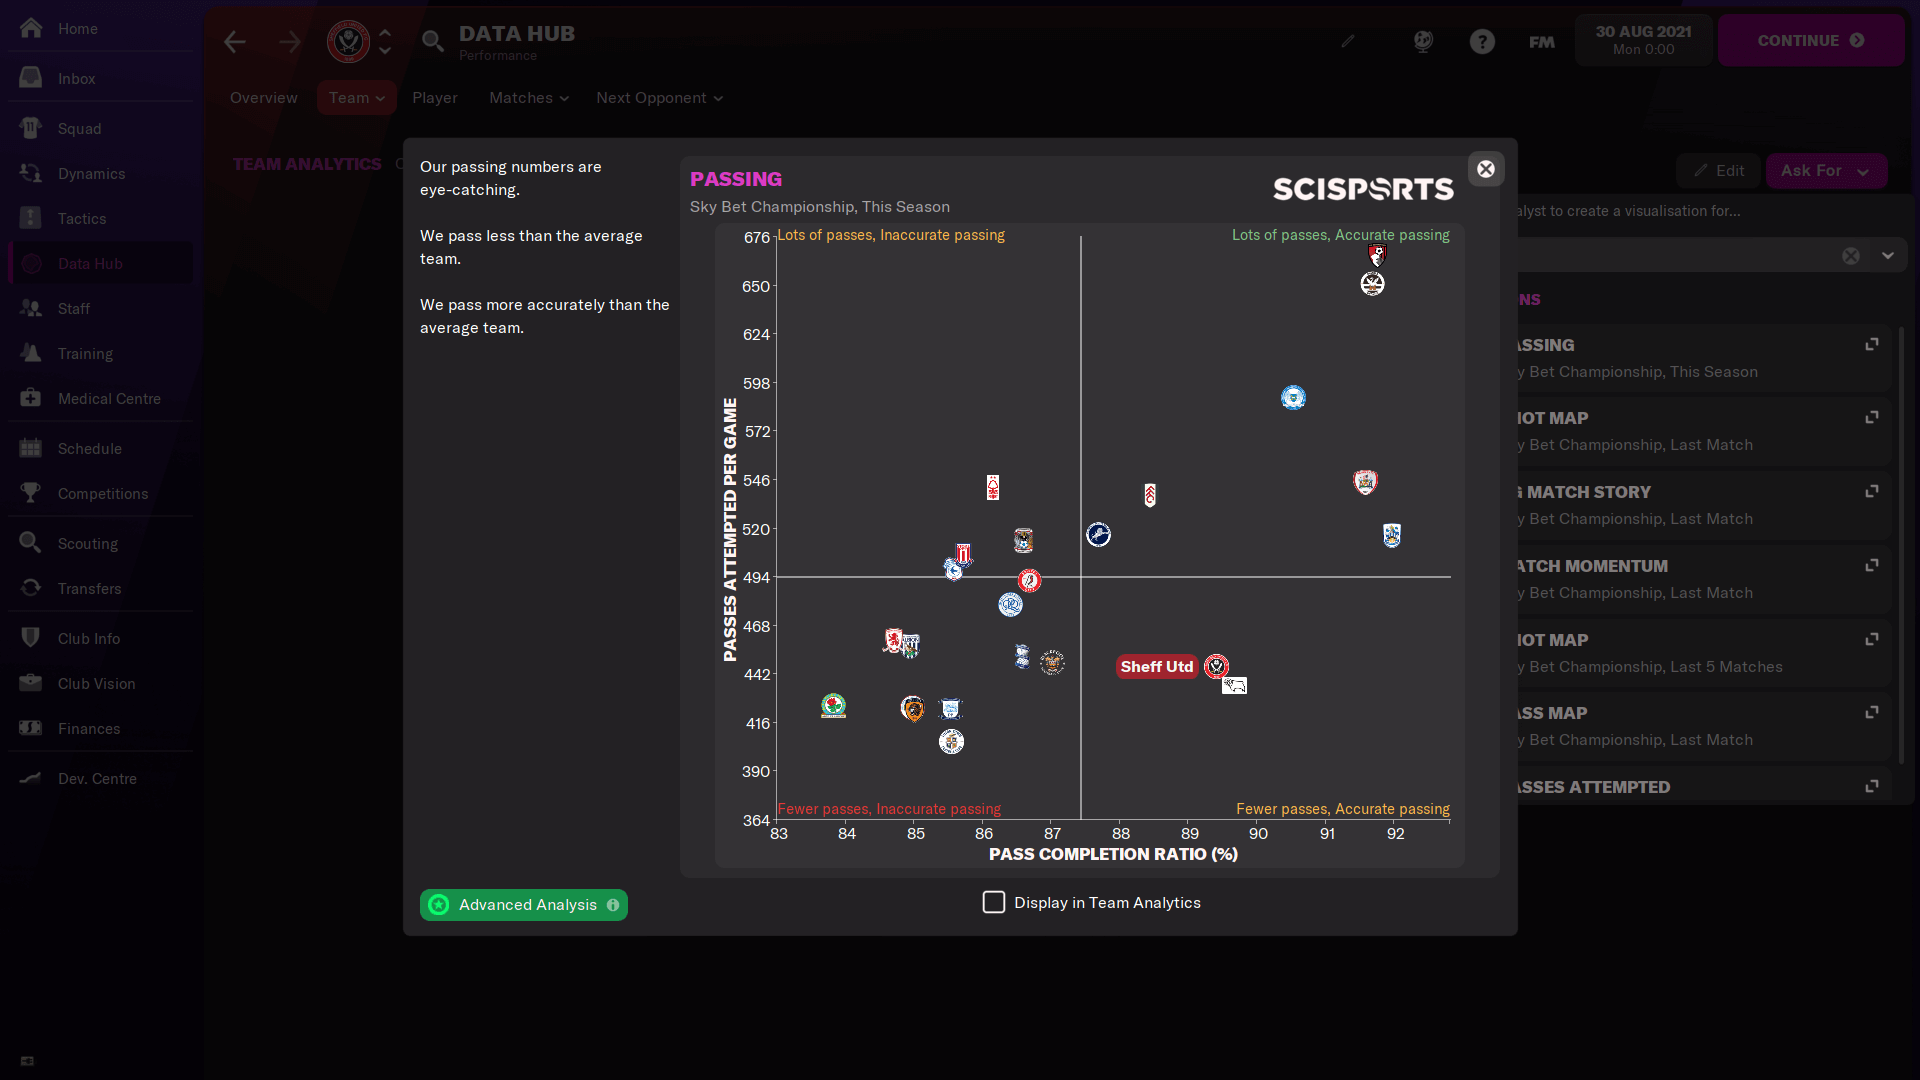
Task: Click the Finances sidebar icon
Action: click(31, 728)
